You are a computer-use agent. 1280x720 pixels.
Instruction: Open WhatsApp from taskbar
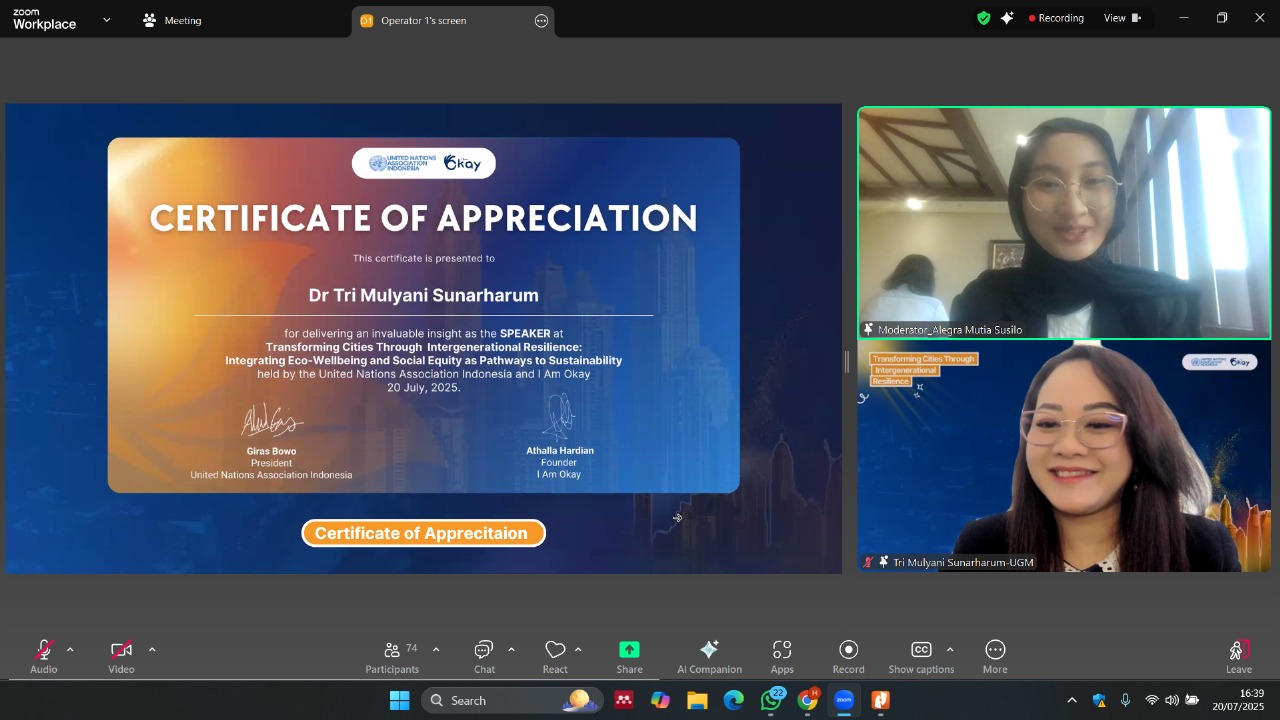point(771,700)
